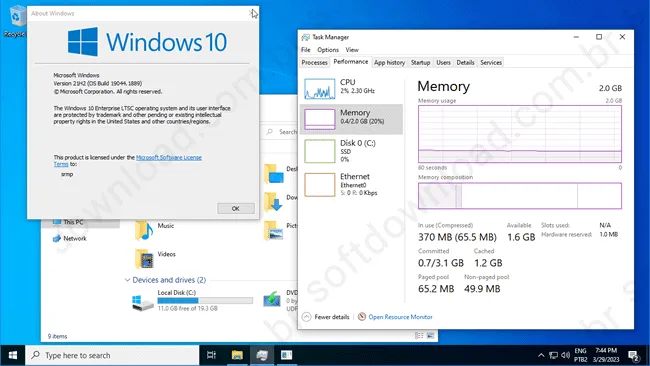Select Network in Explorer navigation pane
The image size is (650, 366).
click(75, 238)
